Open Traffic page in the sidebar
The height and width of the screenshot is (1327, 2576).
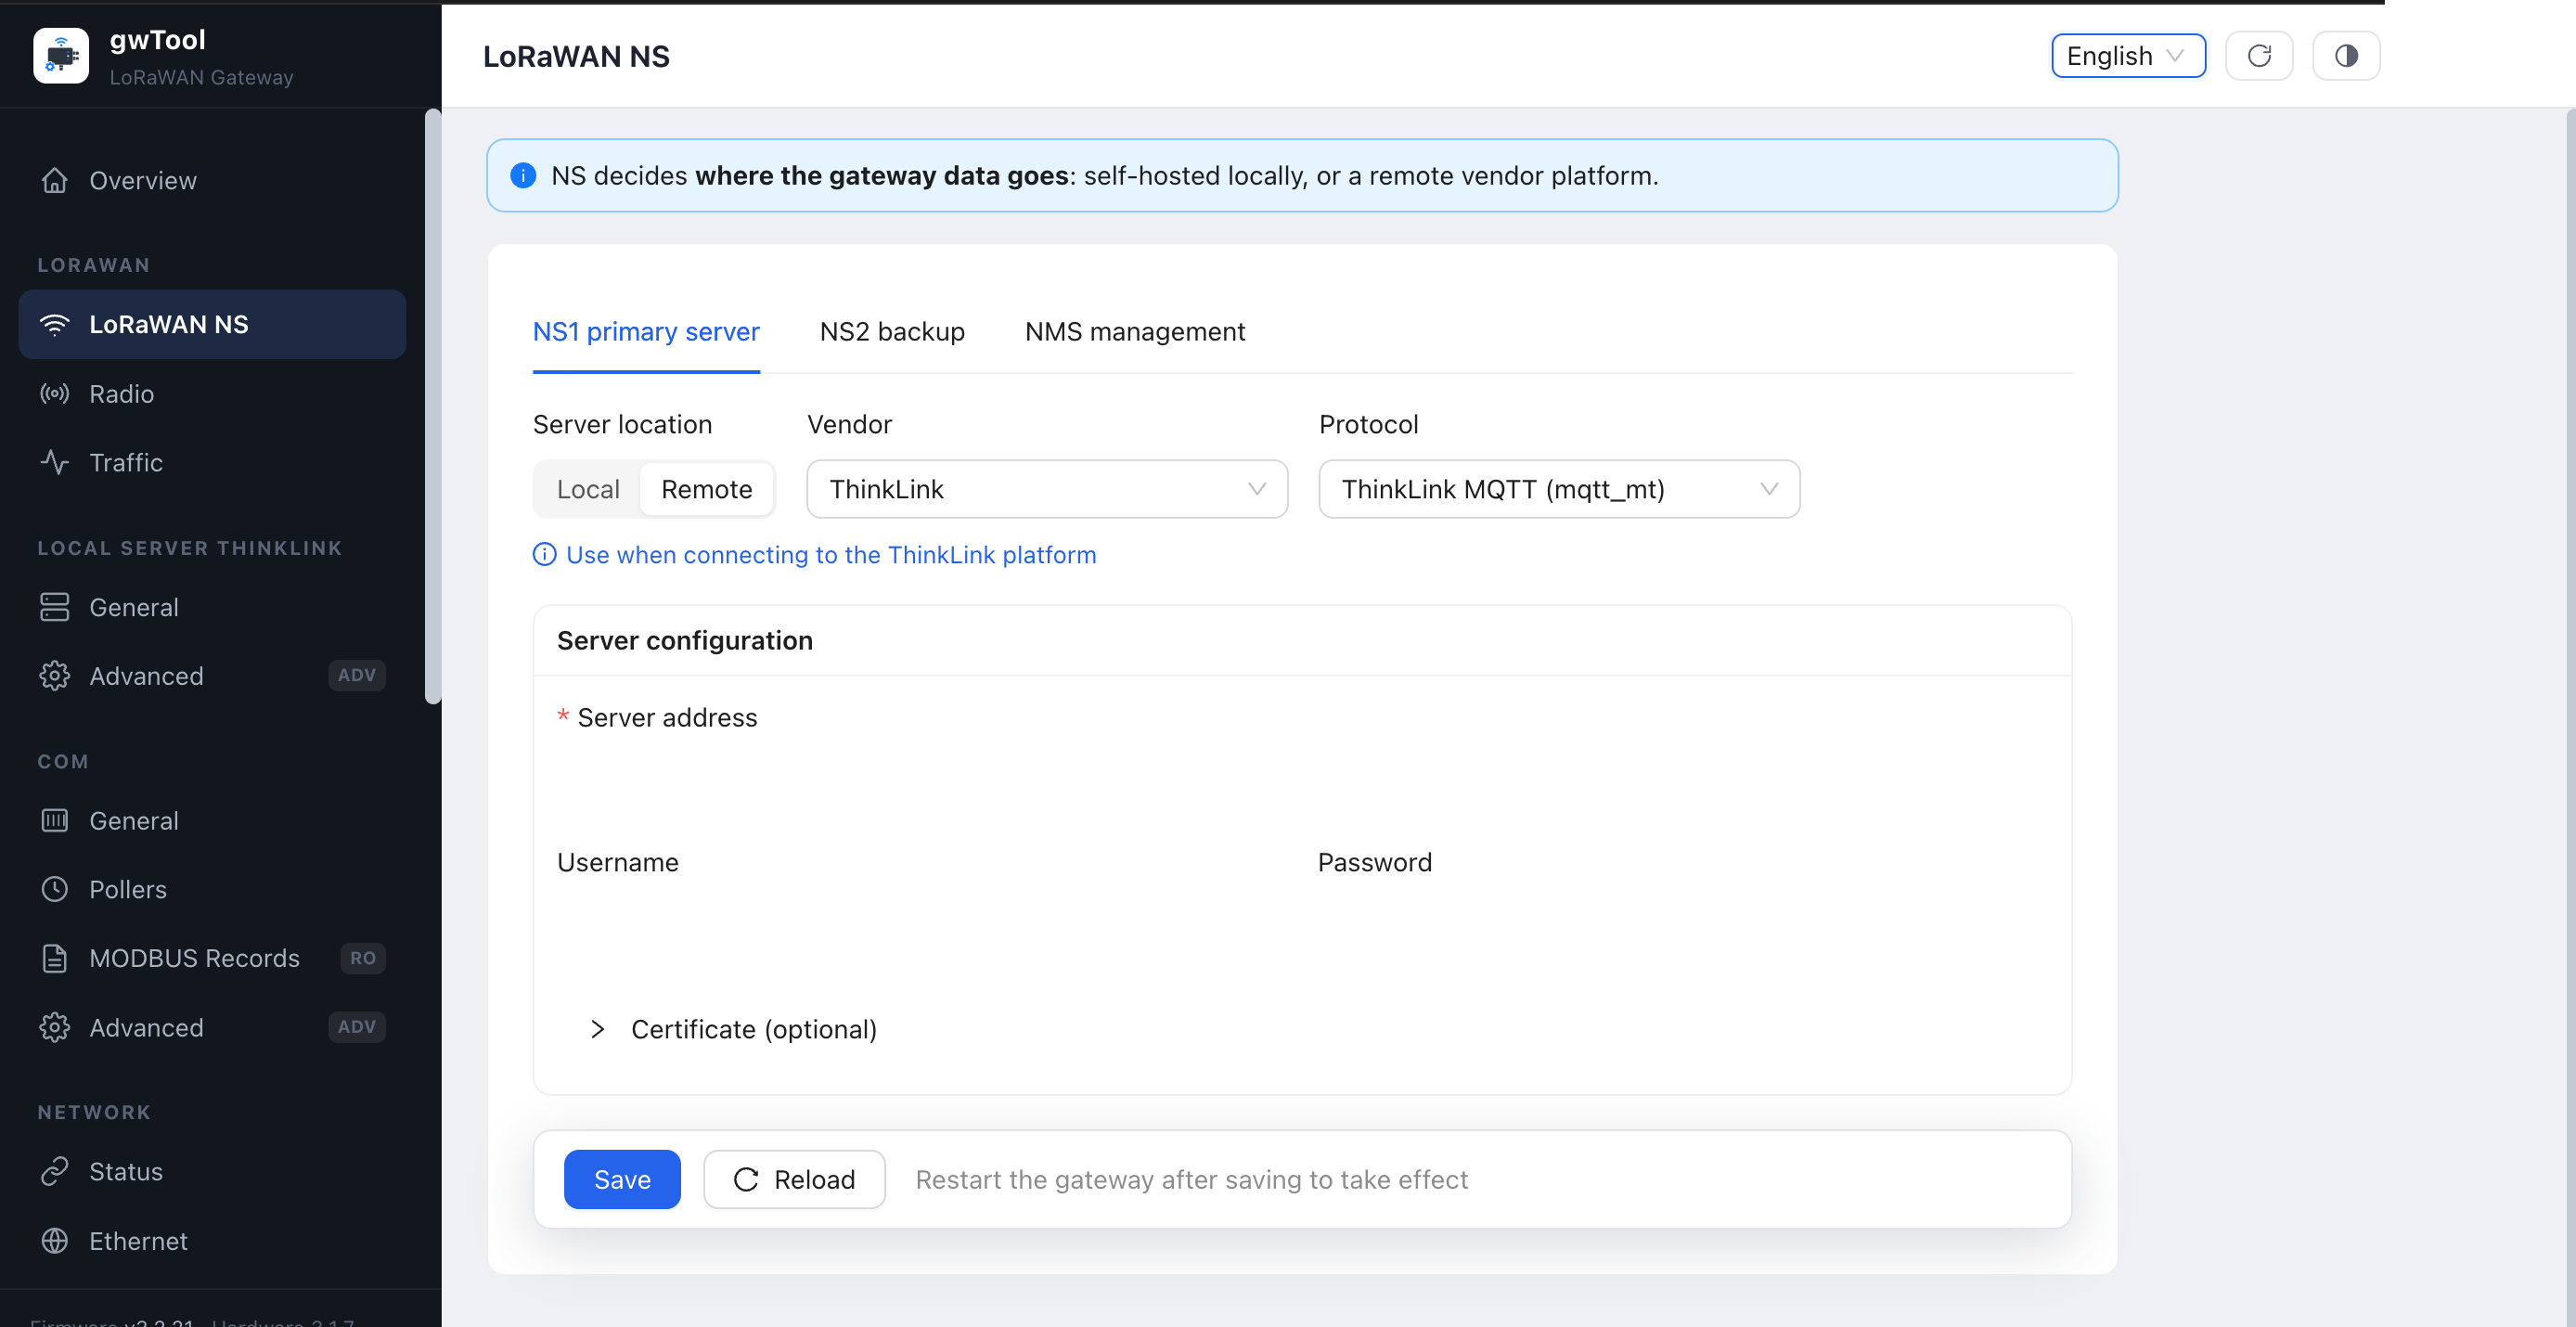(212, 462)
